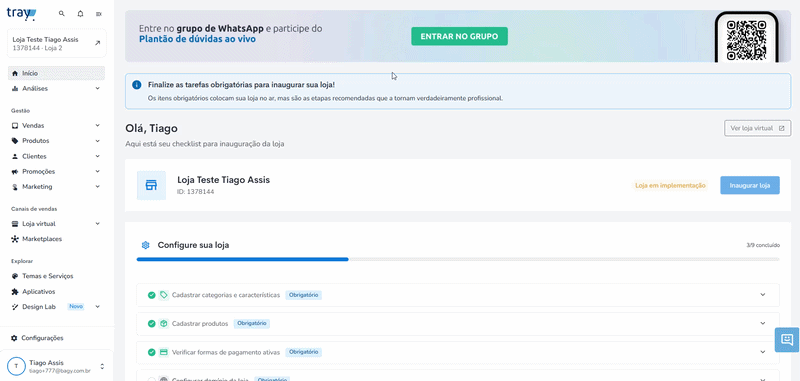Click the Configurações gear icon
The image size is (800, 381).
14,338
